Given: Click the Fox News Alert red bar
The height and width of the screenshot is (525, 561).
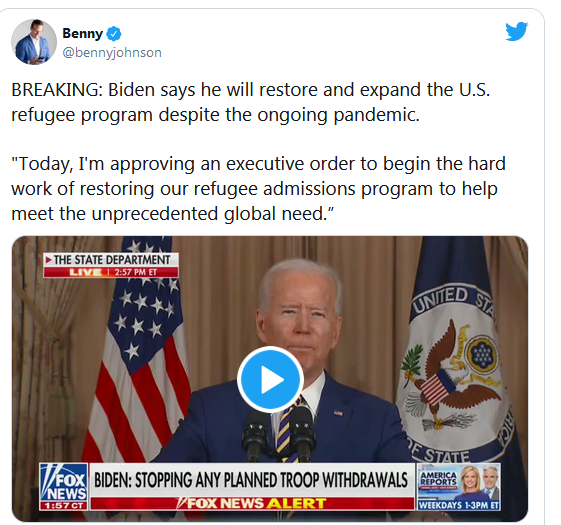Looking at the screenshot, I should coord(252,503).
